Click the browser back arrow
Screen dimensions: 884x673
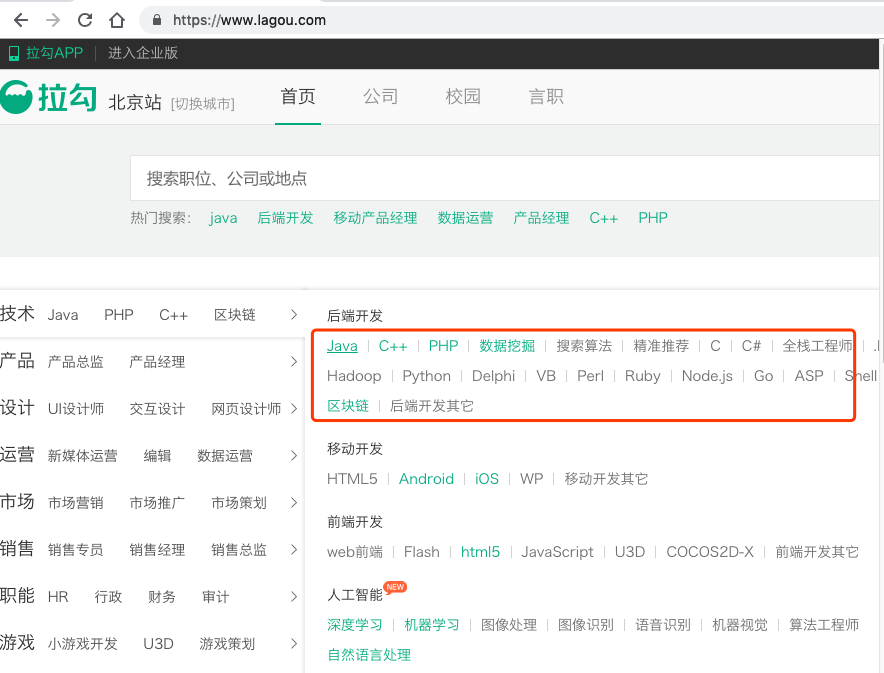click(21, 20)
